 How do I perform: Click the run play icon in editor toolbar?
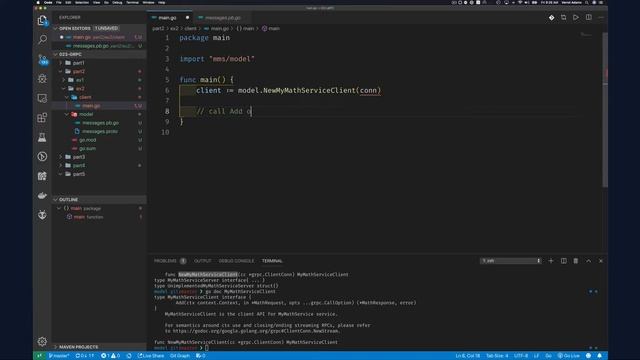(x=576, y=18)
